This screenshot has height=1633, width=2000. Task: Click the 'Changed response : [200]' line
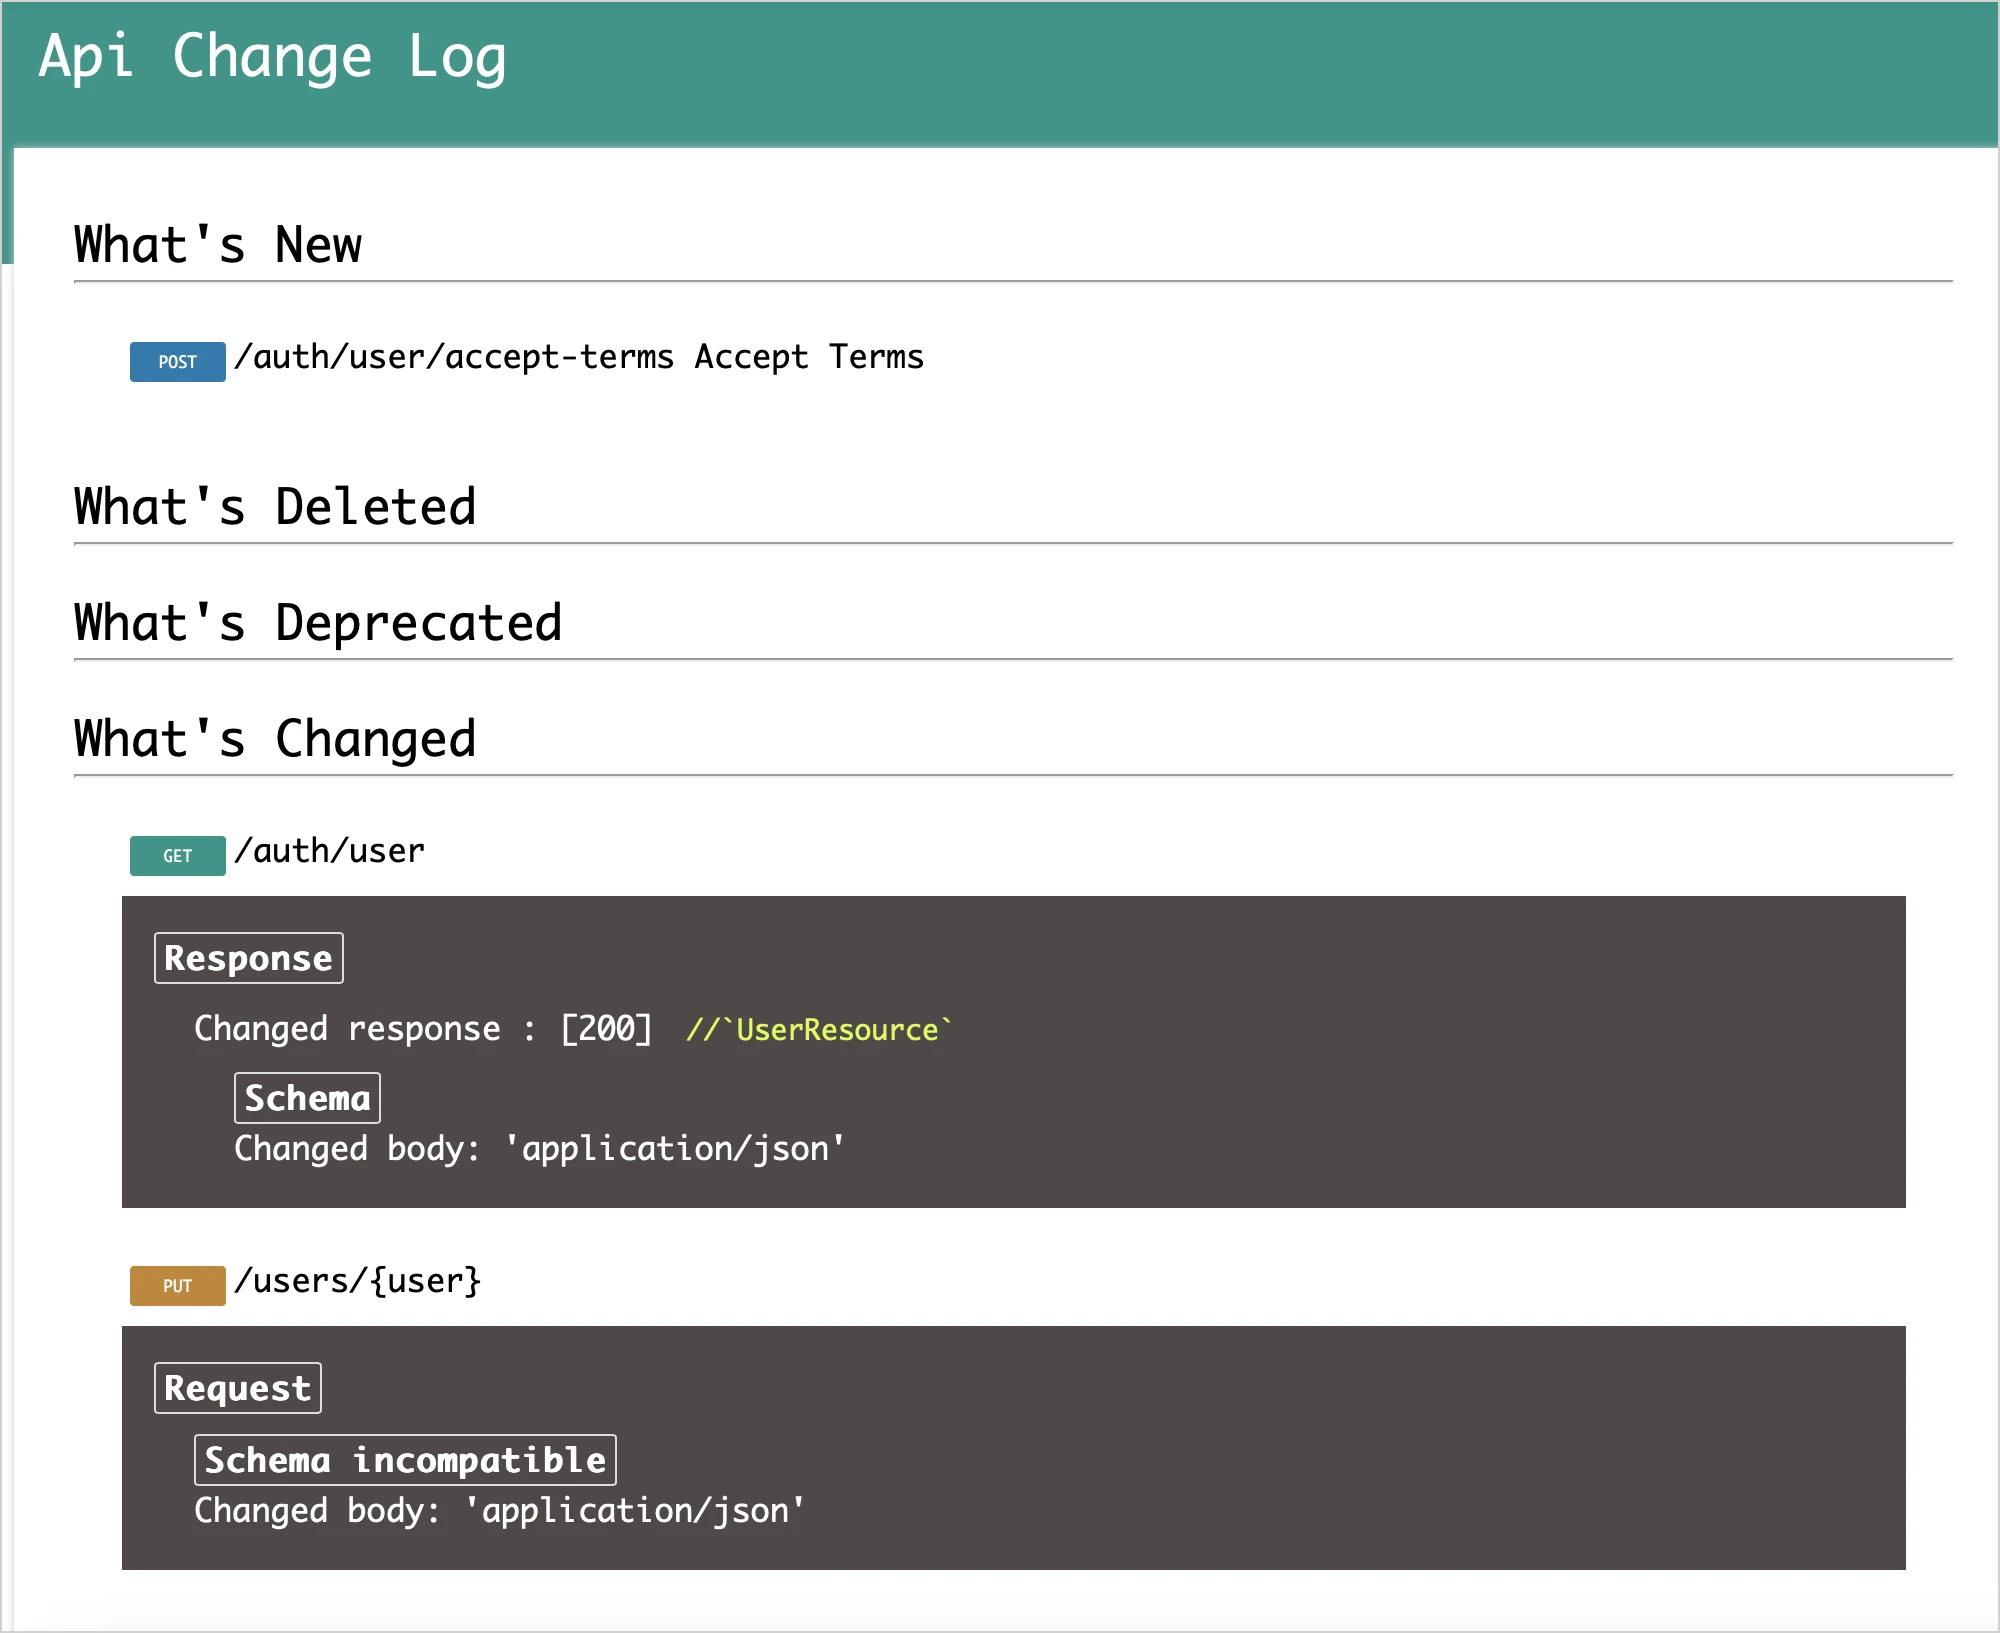[423, 1029]
